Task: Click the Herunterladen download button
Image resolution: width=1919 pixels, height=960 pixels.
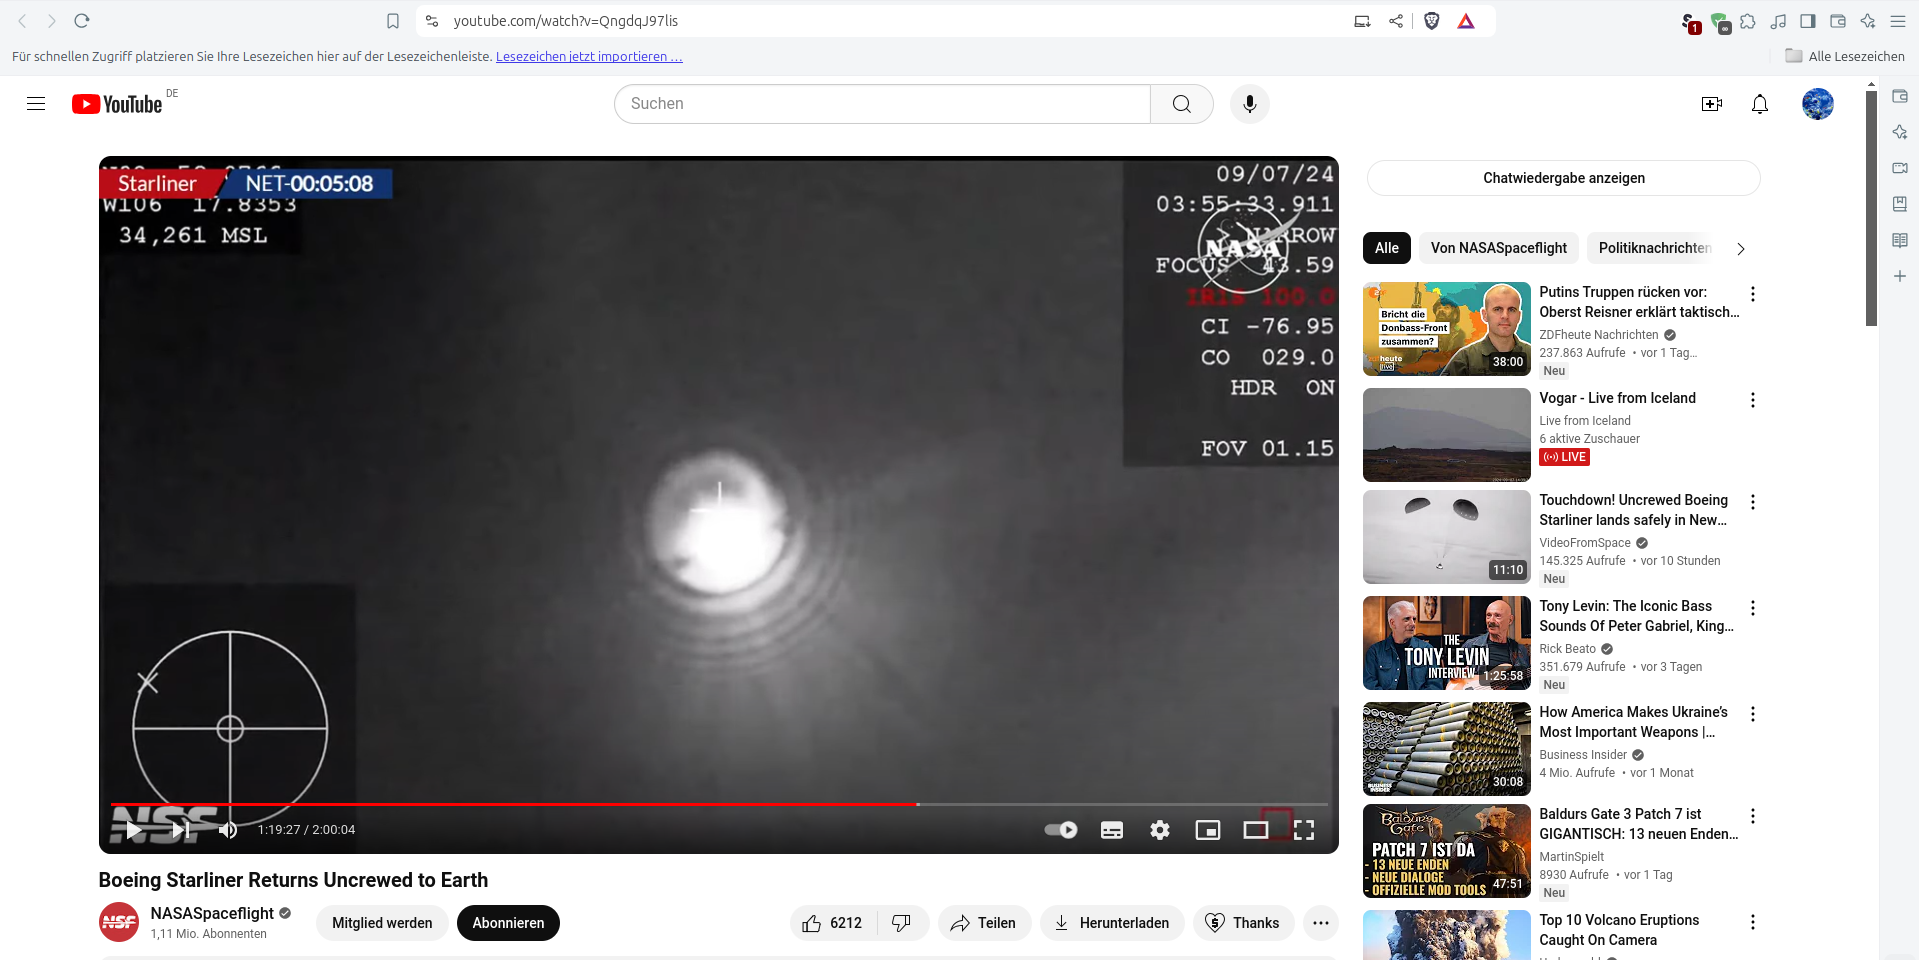Action: [1112, 923]
